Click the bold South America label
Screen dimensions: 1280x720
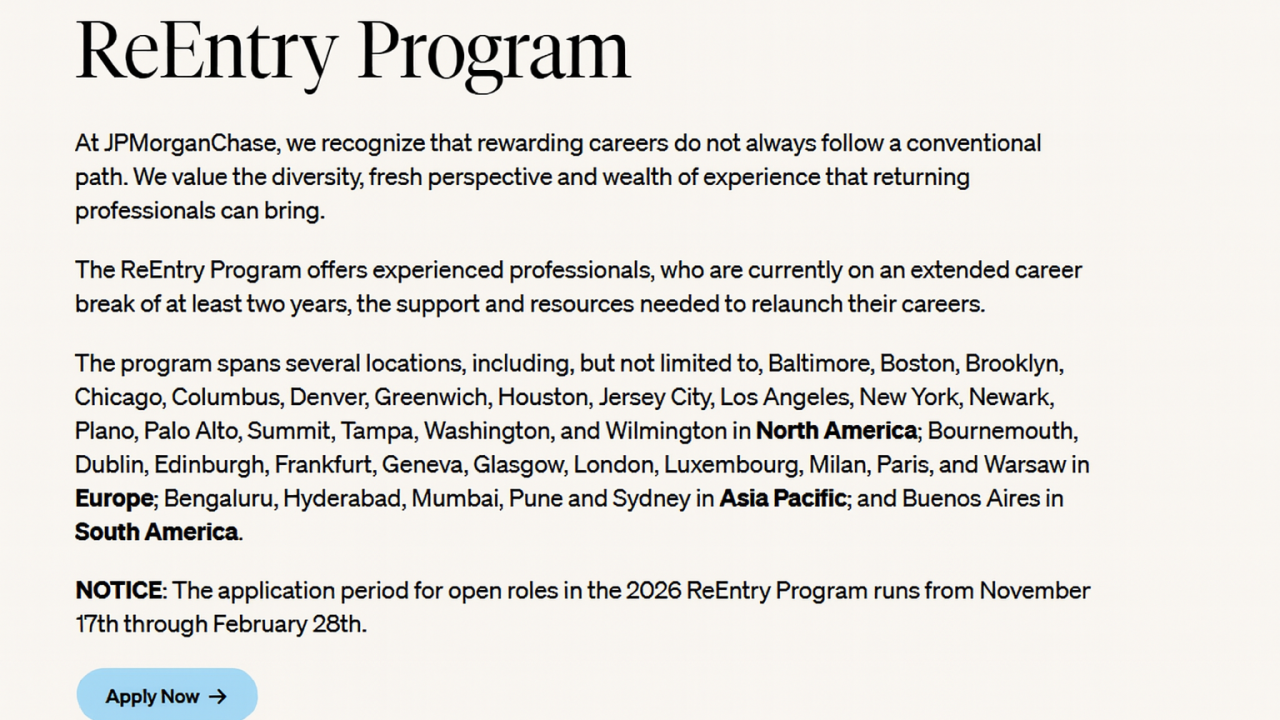(x=157, y=531)
